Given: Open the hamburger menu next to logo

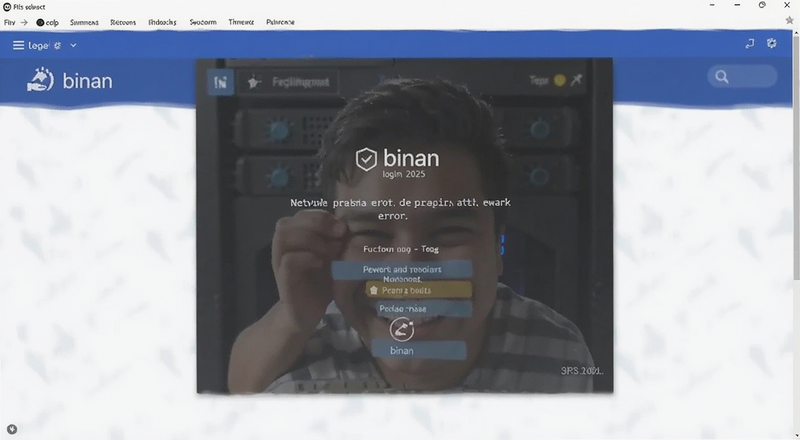Looking at the screenshot, I should (x=18, y=45).
